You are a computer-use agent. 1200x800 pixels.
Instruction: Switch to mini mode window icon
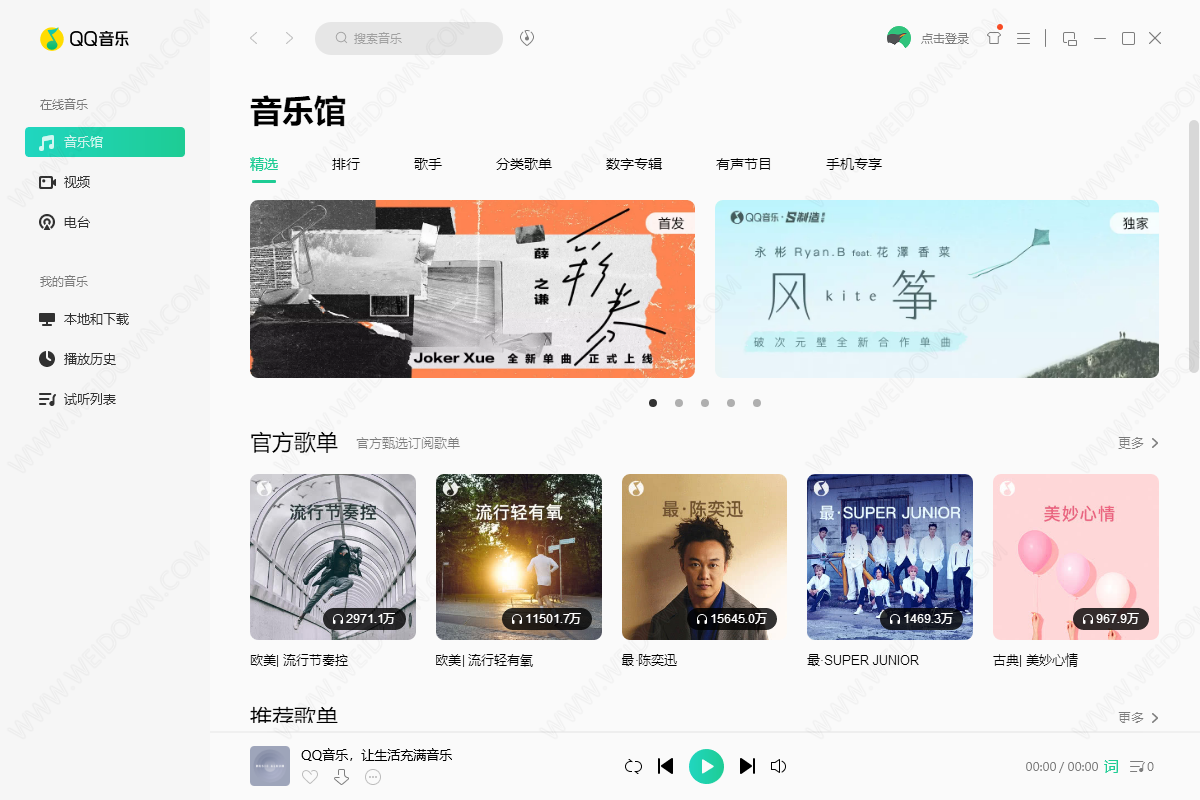click(1069, 38)
